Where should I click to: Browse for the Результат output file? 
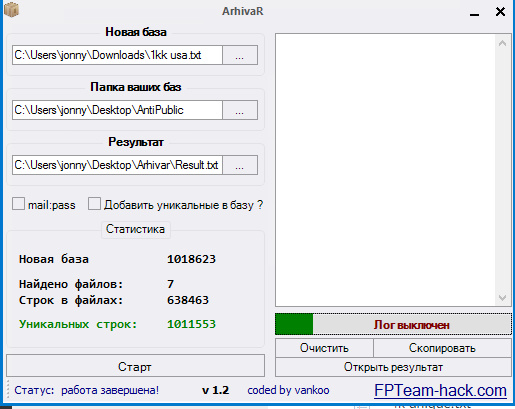point(240,165)
